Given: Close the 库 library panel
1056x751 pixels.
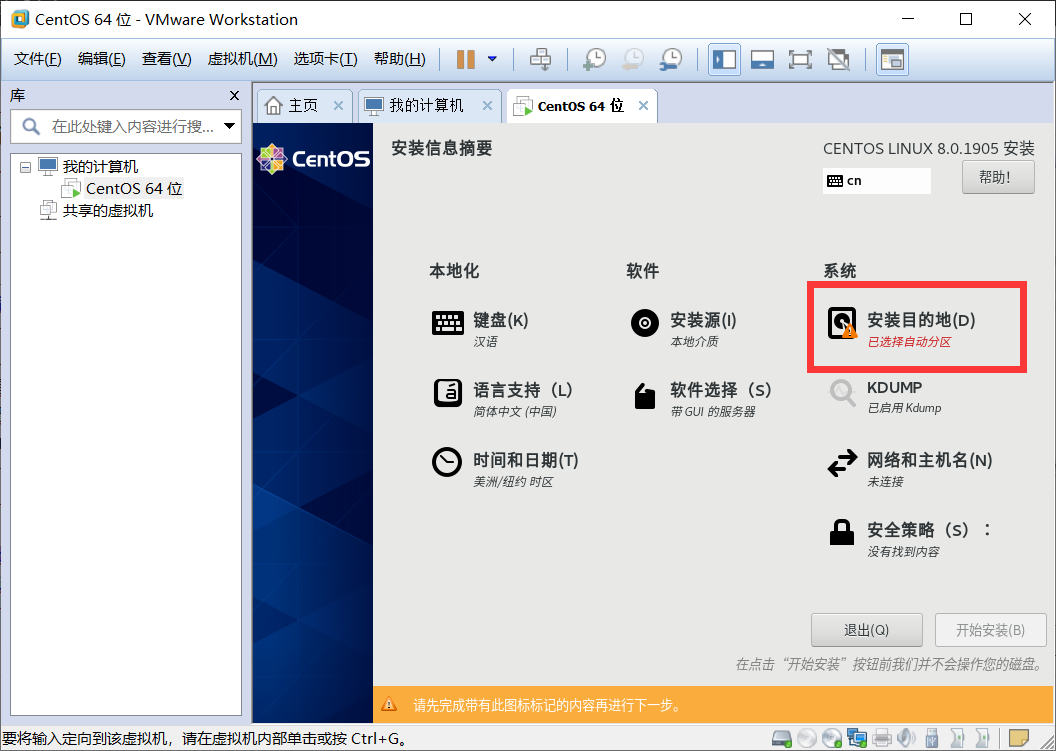Looking at the screenshot, I should (x=234, y=96).
